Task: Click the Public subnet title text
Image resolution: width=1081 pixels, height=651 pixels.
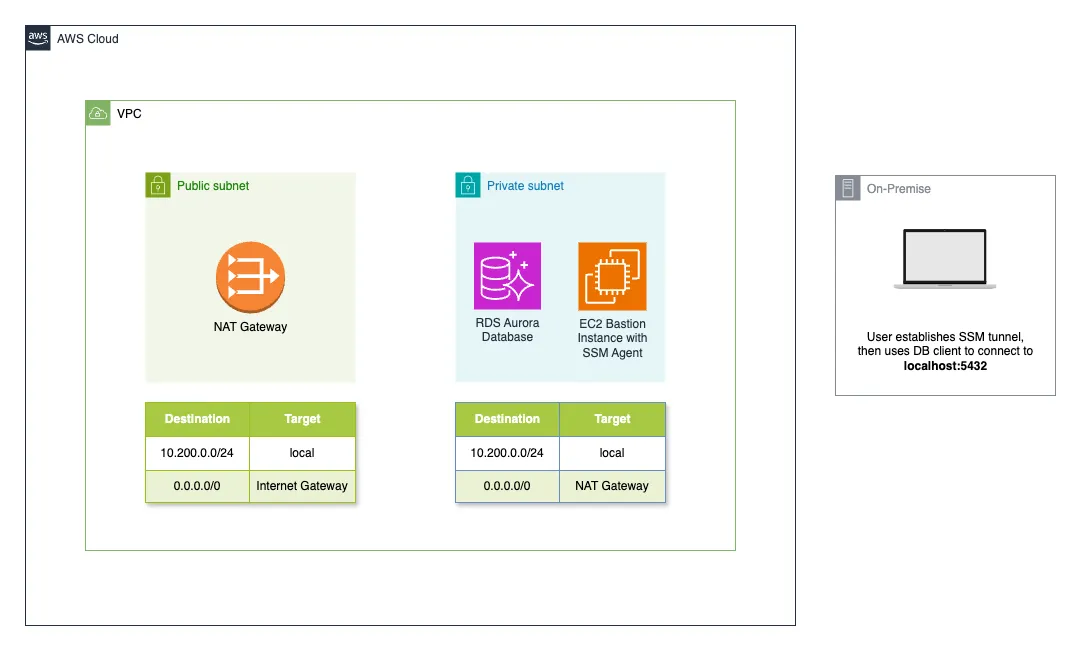Action: point(213,186)
